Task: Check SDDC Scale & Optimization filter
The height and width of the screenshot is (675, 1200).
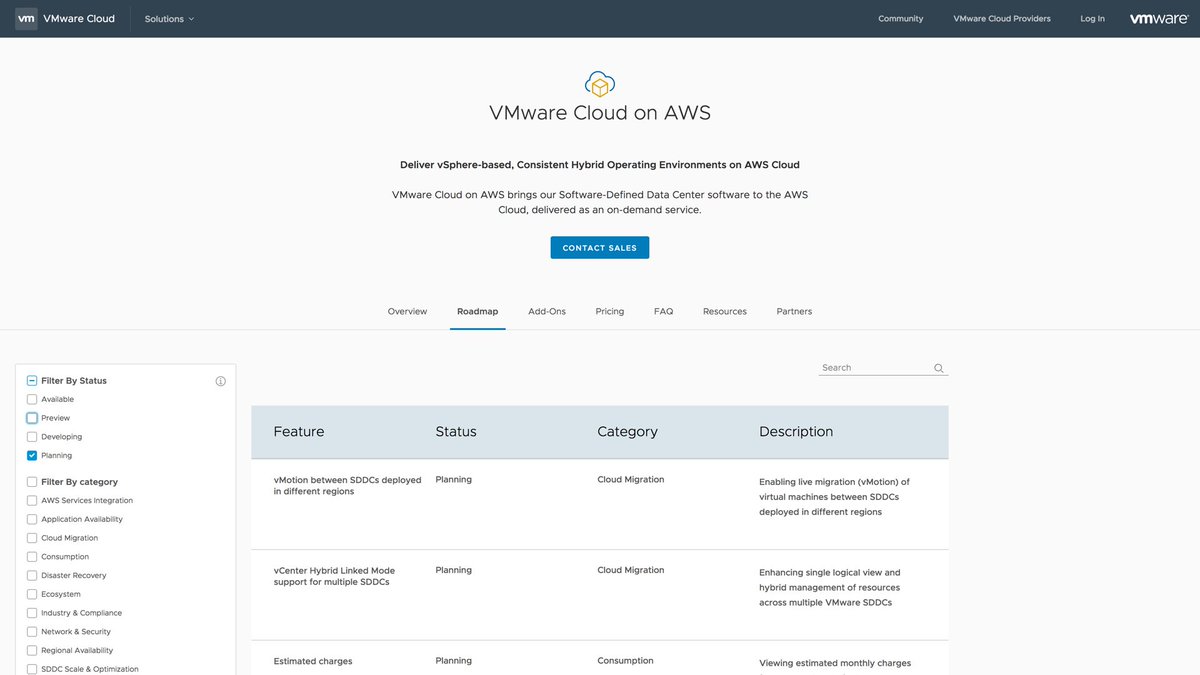Action: pos(32,669)
